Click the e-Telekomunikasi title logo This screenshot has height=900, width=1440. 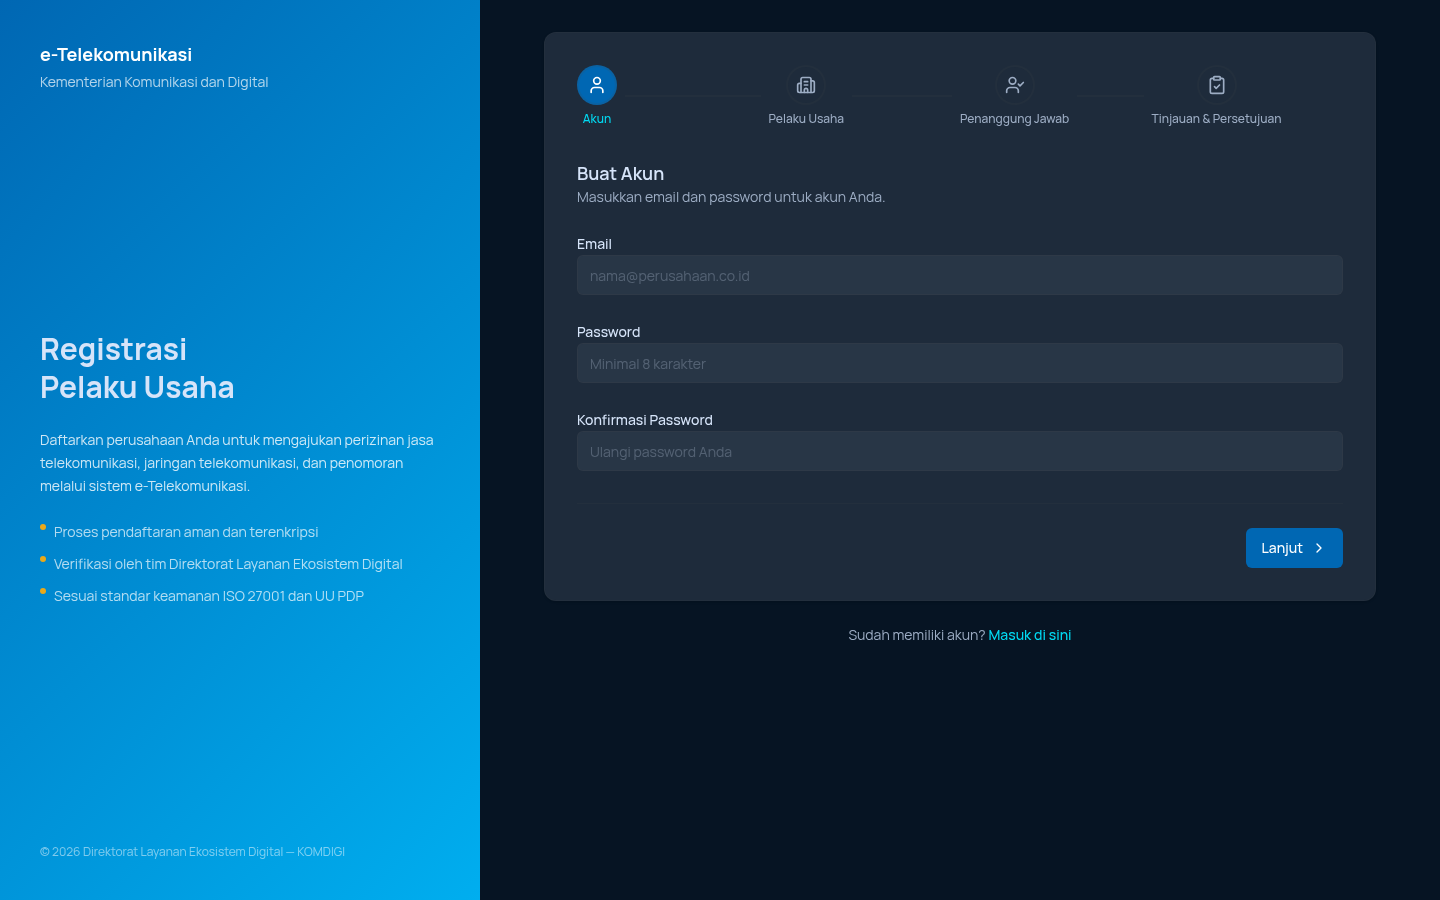point(116,55)
